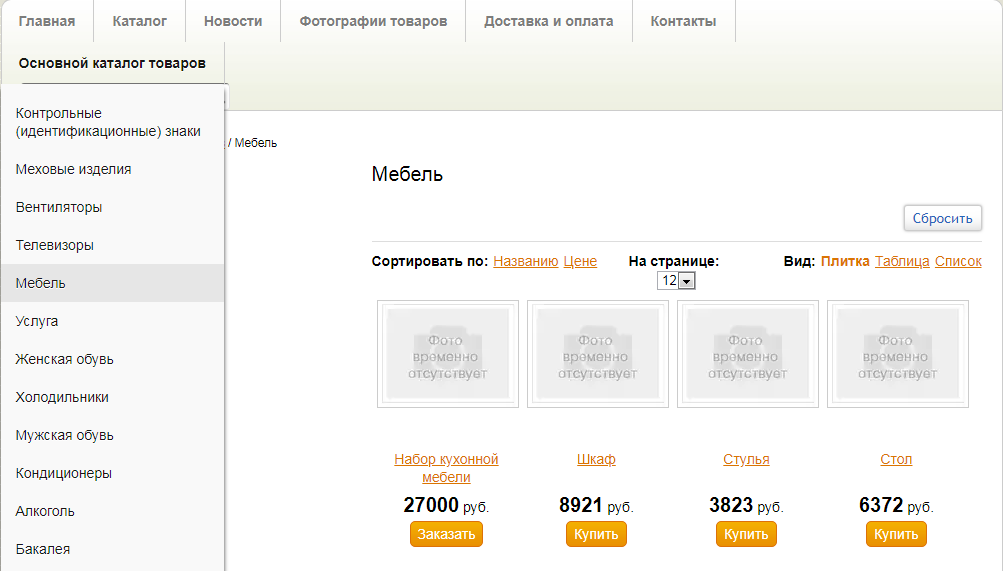Screen dimensions: 1003x571
Task: Select Меховые изделия category
Action: pos(73,169)
